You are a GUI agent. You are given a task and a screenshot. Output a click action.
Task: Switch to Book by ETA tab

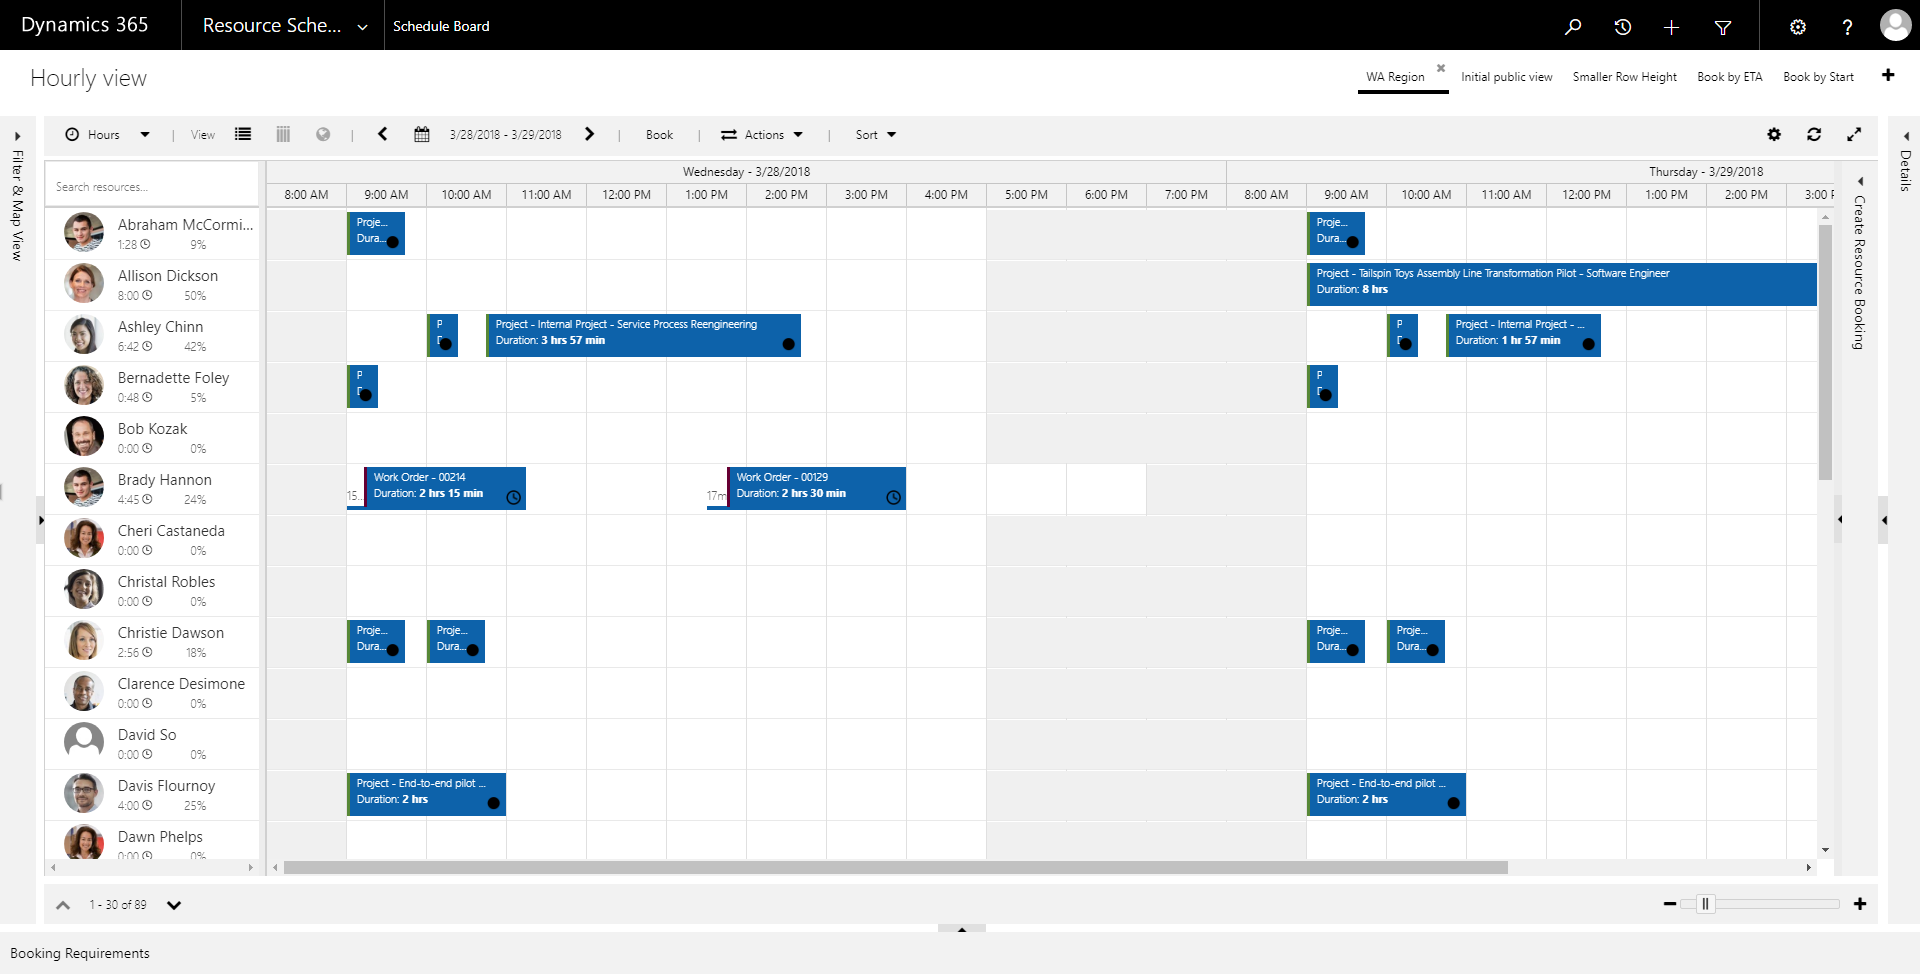(x=1729, y=77)
